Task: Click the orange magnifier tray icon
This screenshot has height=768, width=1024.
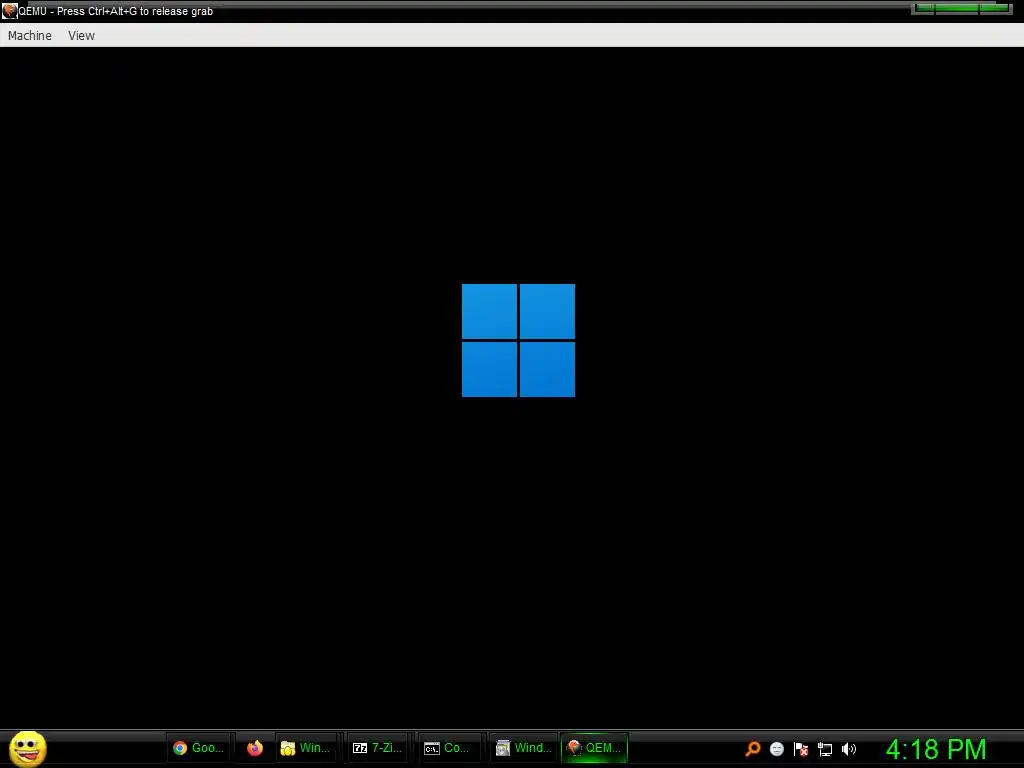Action: coord(752,749)
